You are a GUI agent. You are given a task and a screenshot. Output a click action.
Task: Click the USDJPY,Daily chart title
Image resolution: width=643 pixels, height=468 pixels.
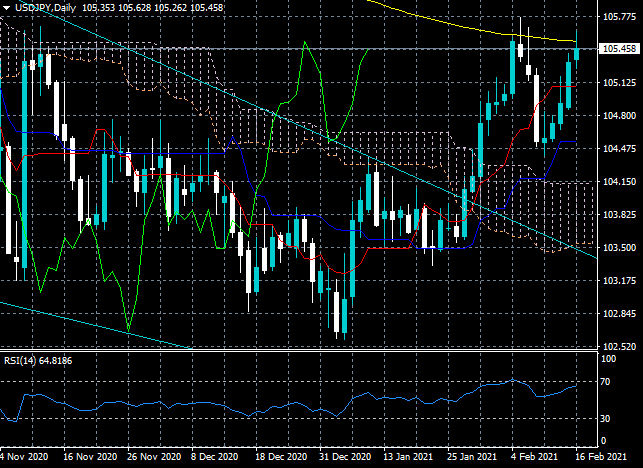click(46, 7)
